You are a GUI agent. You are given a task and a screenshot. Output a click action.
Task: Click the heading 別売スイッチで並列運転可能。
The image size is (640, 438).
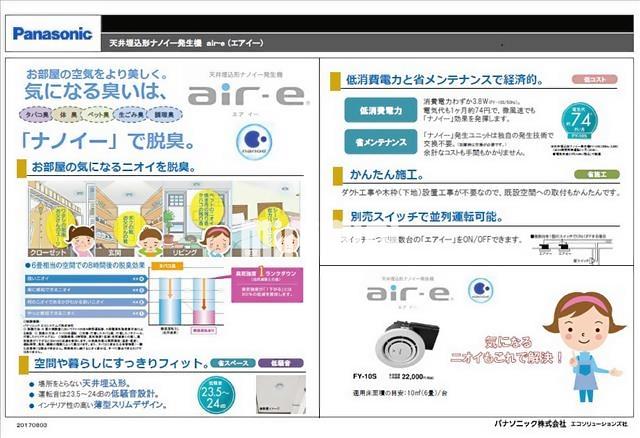pyautogui.click(x=427, y=217)
